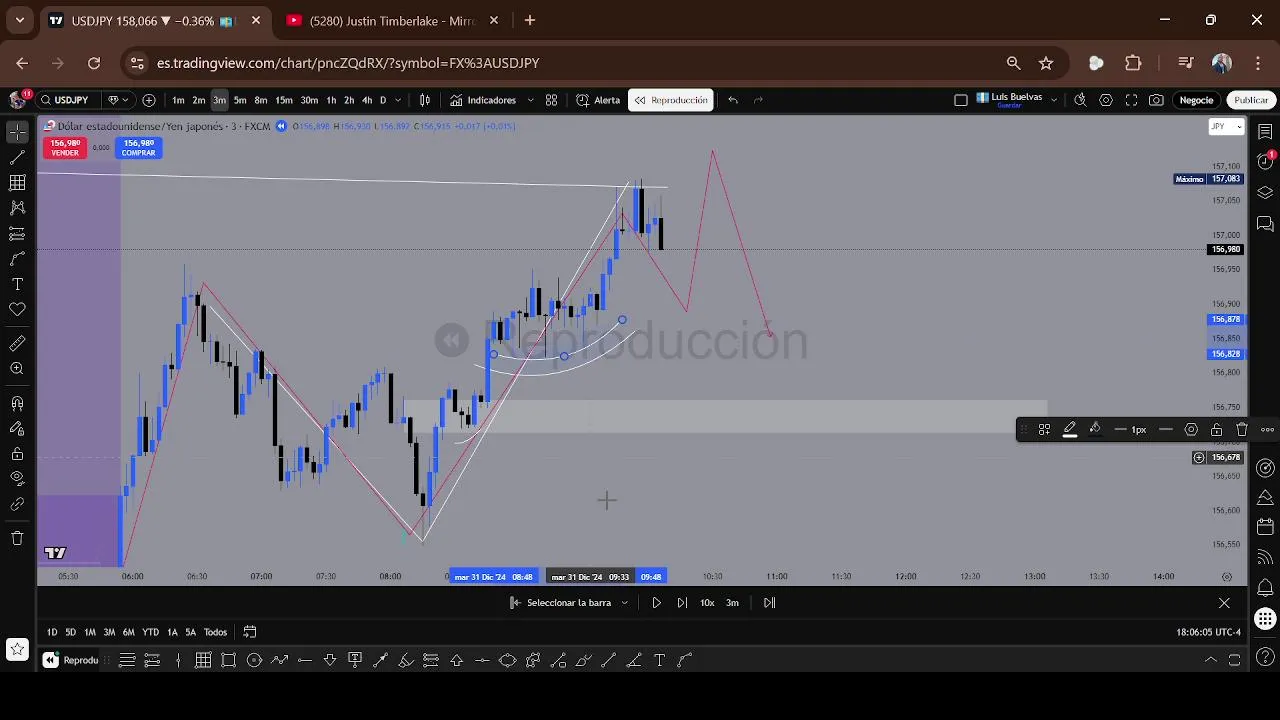Select the Todos date range
This screenshot has width=1280, height=720.
point(215,632)
